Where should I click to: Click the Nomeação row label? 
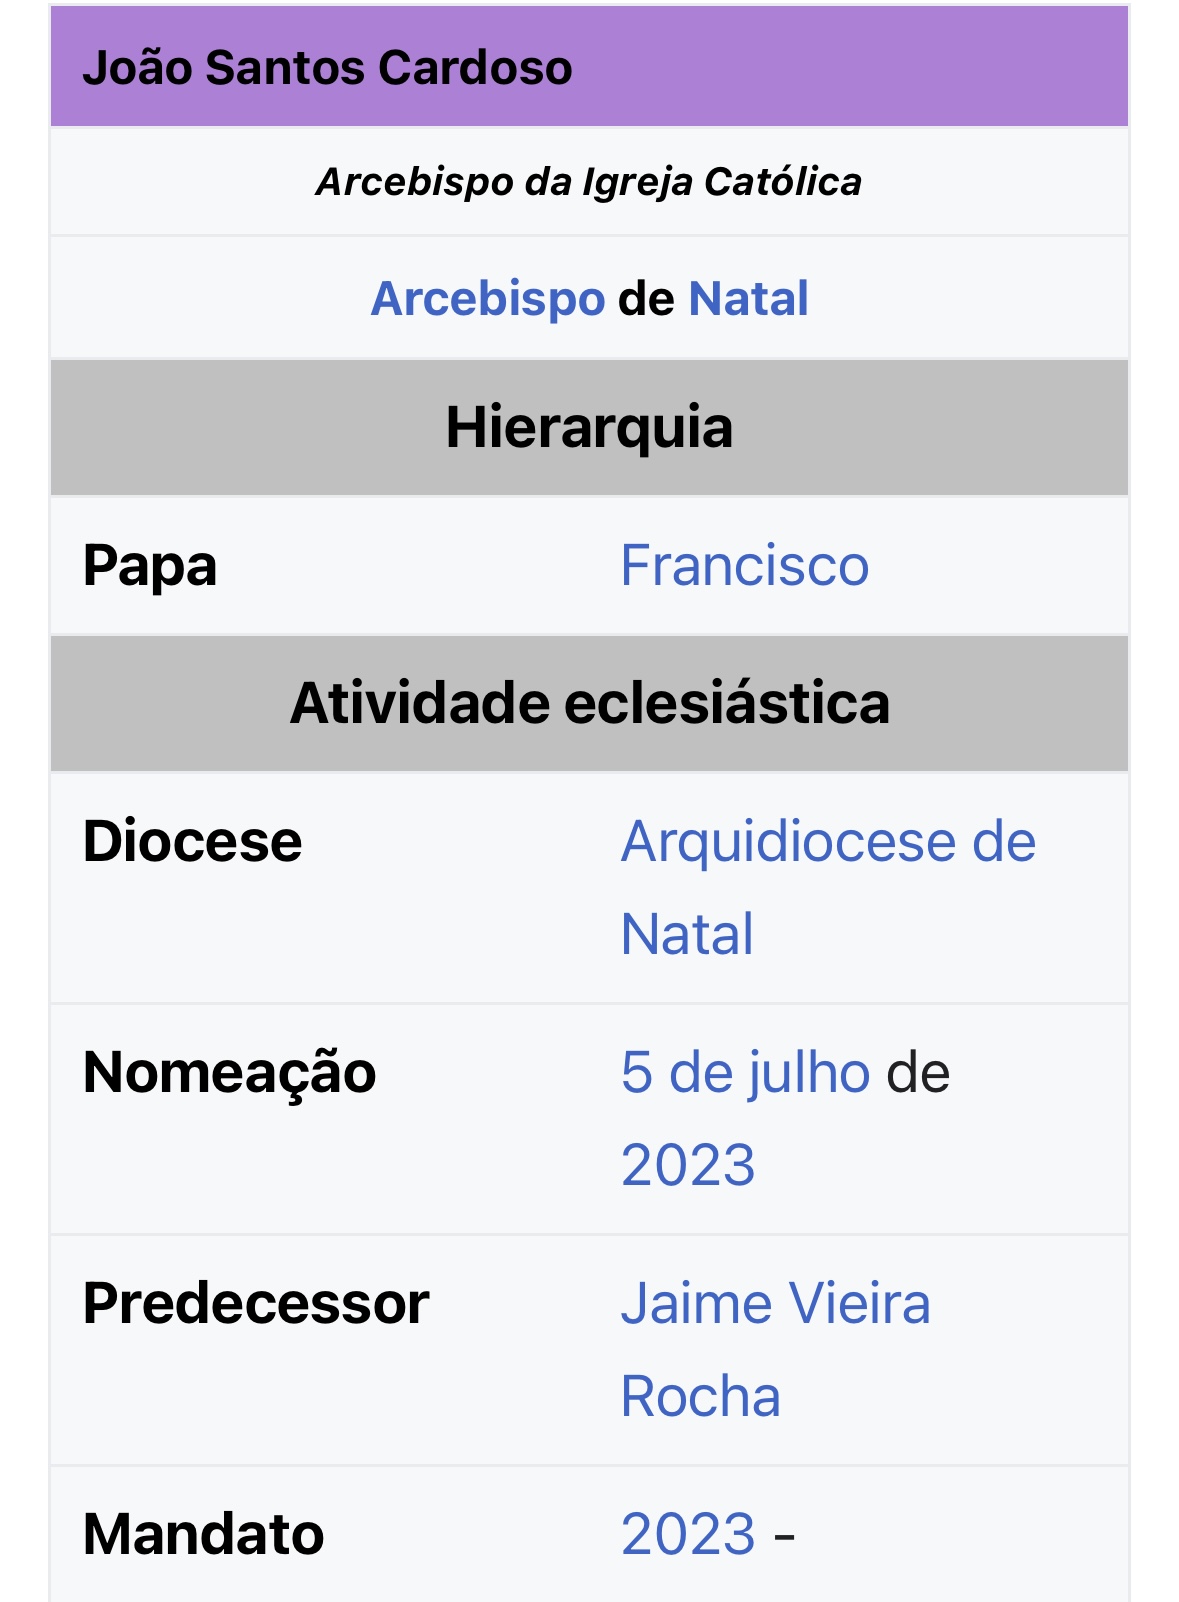point(229,1073)
